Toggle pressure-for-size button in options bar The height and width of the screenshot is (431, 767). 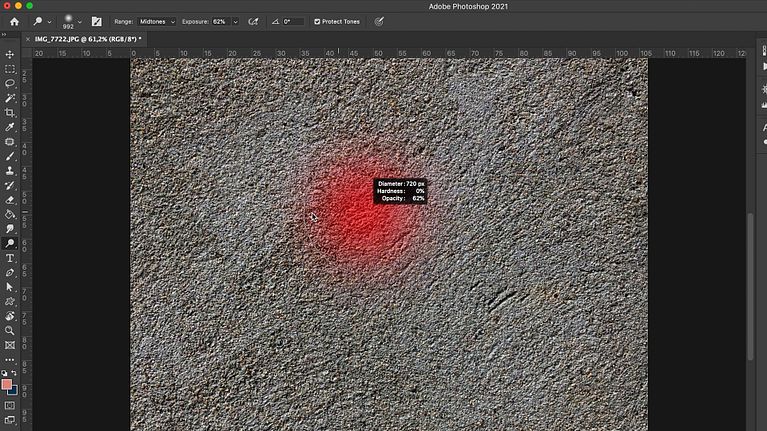379,21
